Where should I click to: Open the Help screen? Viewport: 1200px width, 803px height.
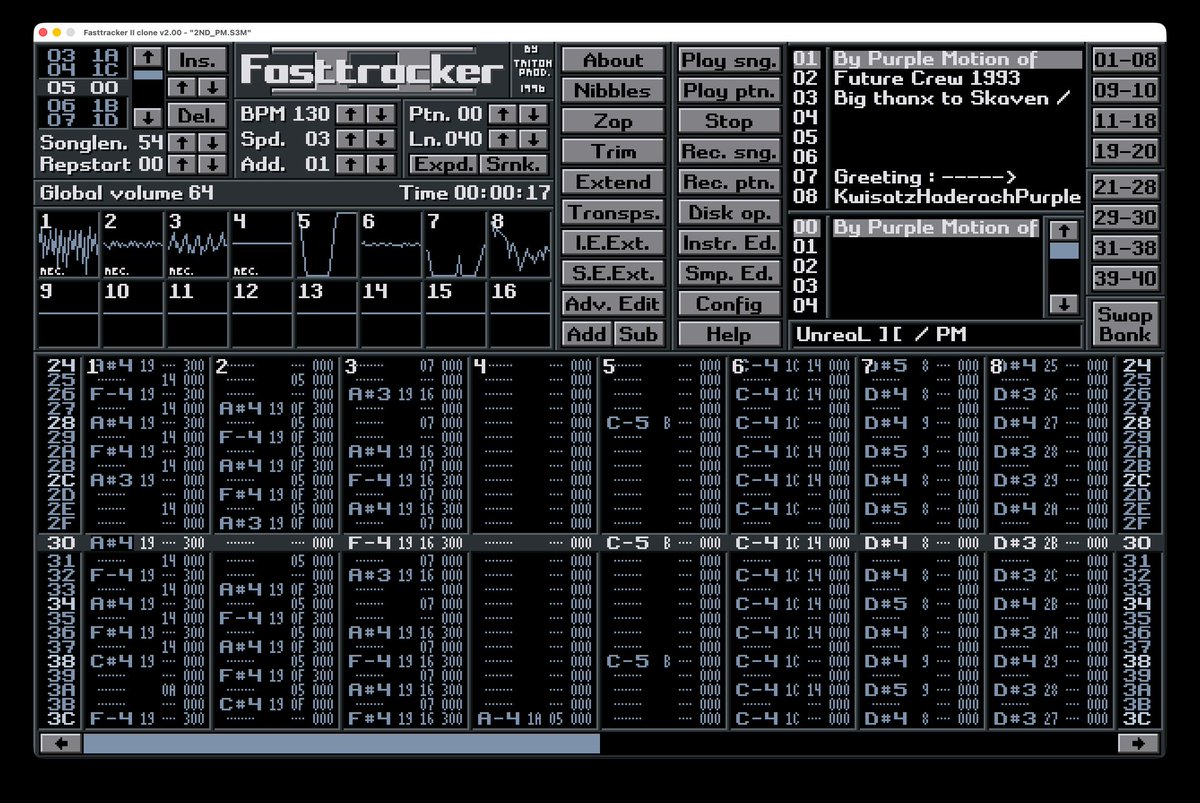pyautogui.click(x=729, y=334)
